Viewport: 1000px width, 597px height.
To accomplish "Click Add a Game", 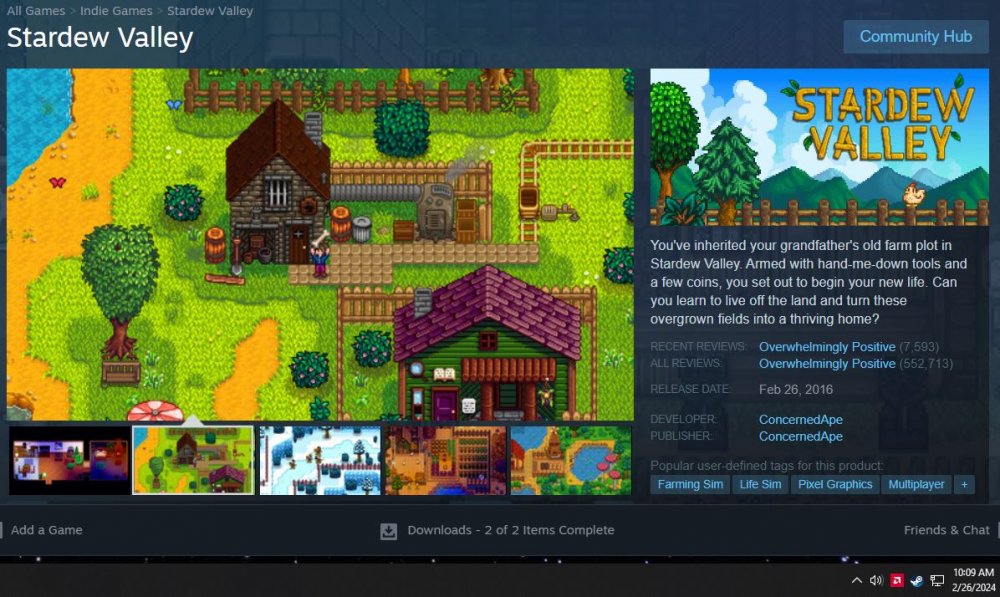I will click(x=46, y=530).
